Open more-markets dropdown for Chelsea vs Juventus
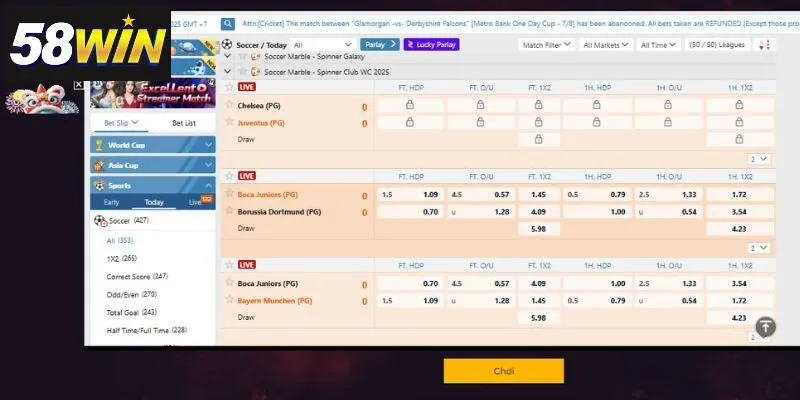The height and width of the screenshot is (400, 800). pyautogui.click(x=759, y=159)
